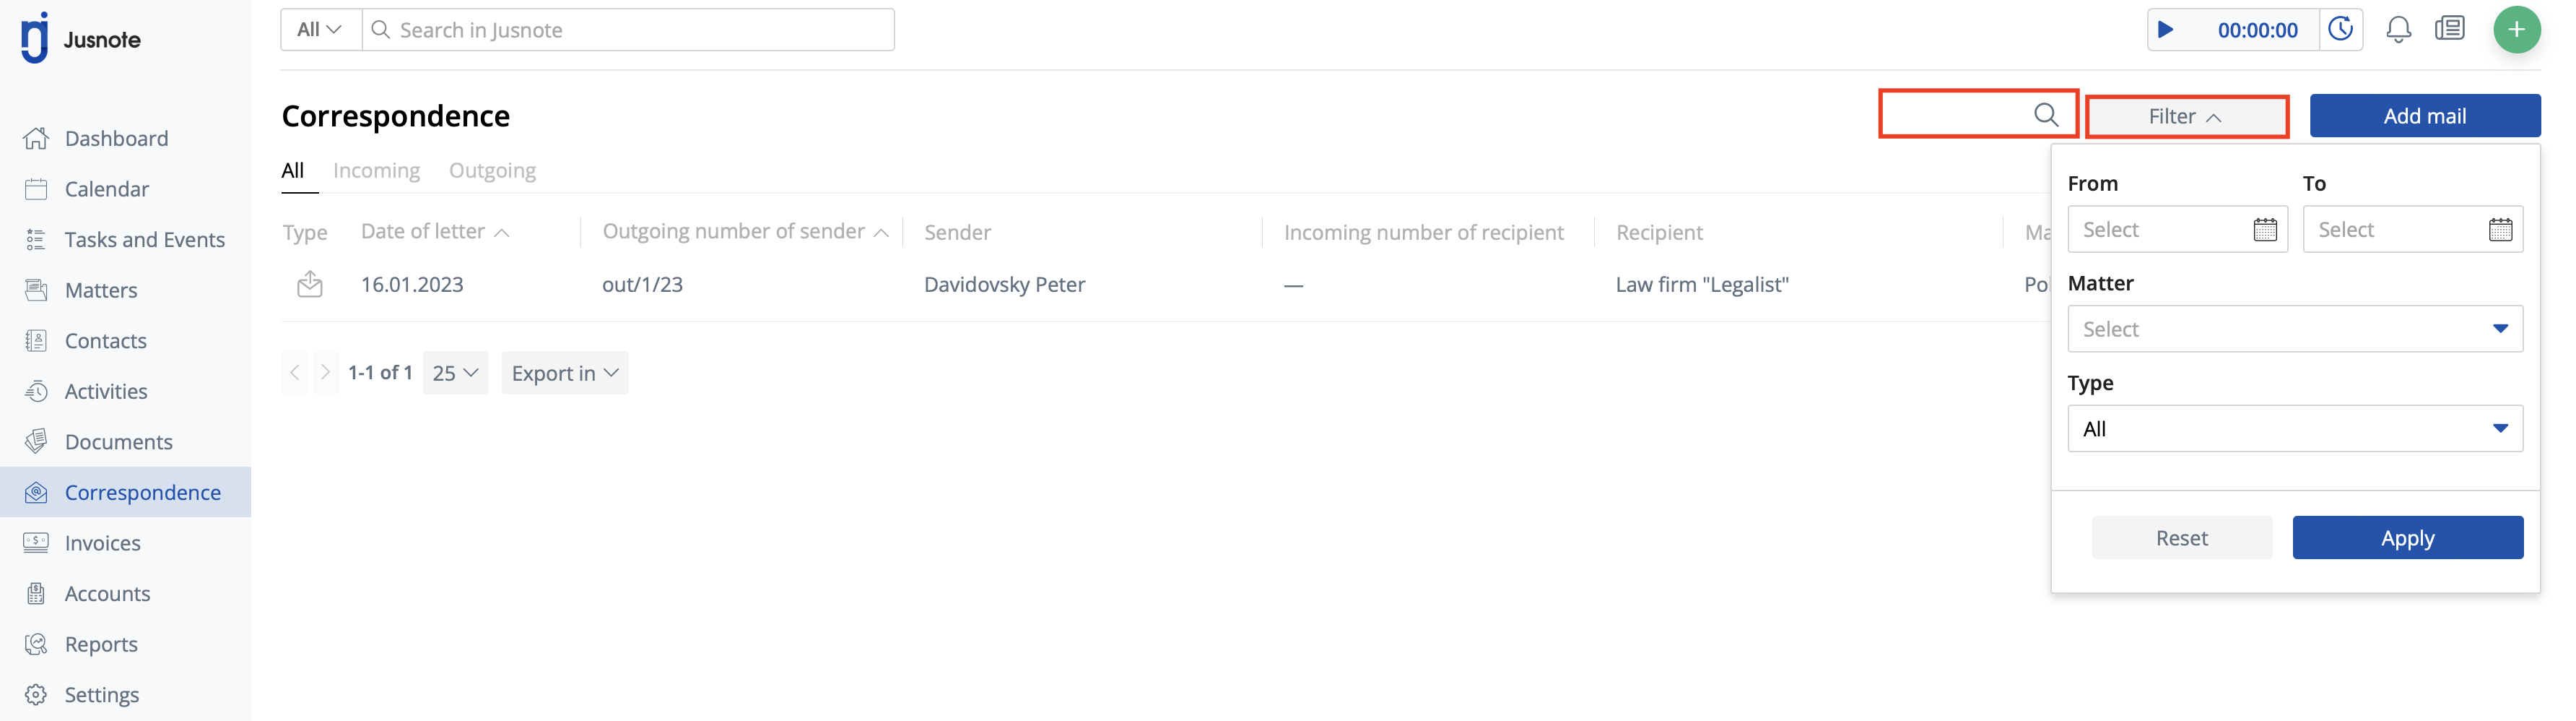This screenshot has width=2576, height=721.
Task: Change the 25 per page selector
Action: click(x=455, y=373)
